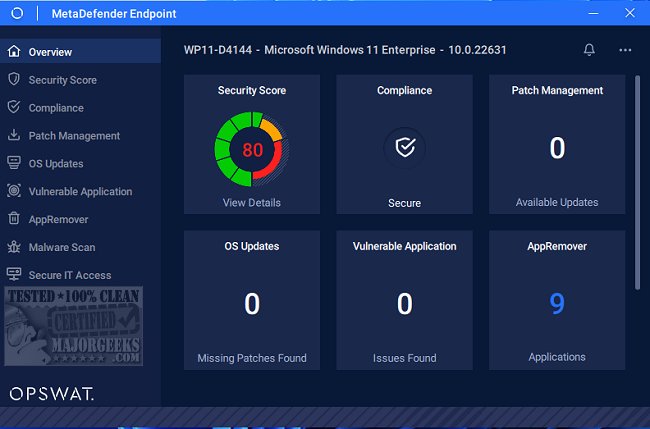Click the Compliance card title
The image size is (650, 429).
click(405, 90)
